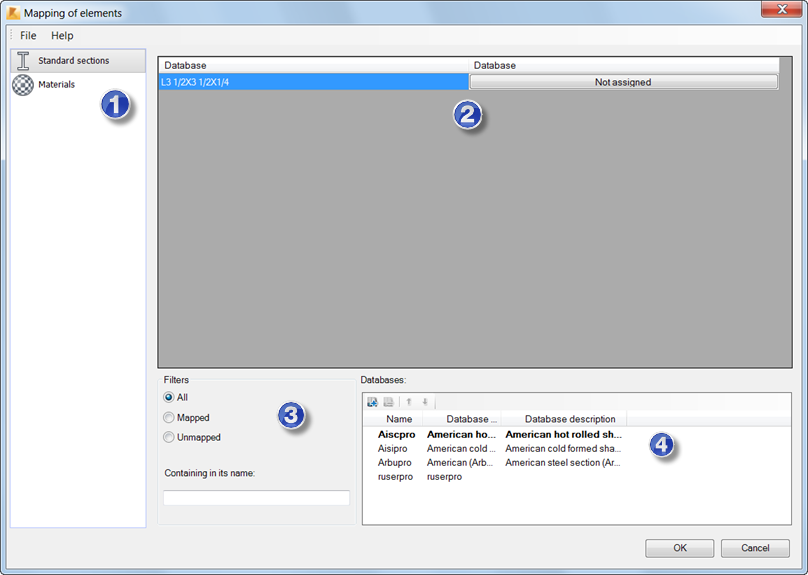Click the Standard sections I-beam icon
Viewport: 808px width, 575px height.
(23, 61)
